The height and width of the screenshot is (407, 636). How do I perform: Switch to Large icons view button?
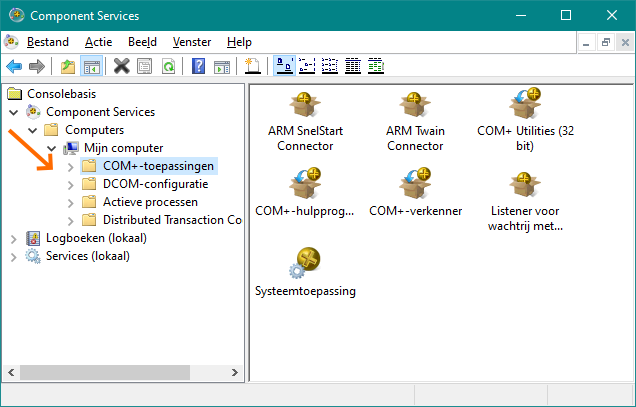284,66
